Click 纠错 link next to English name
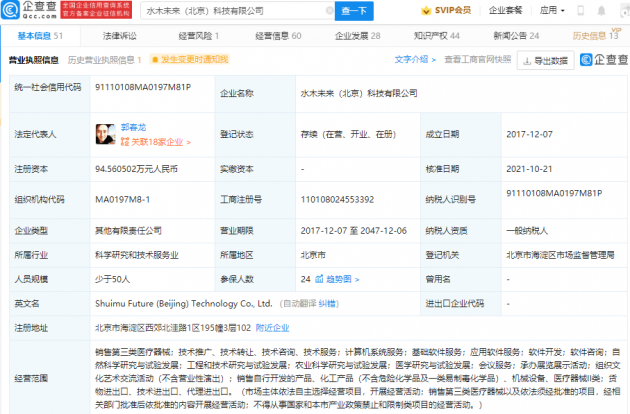This screenshot has width=630, height=414. pos(329,302)
